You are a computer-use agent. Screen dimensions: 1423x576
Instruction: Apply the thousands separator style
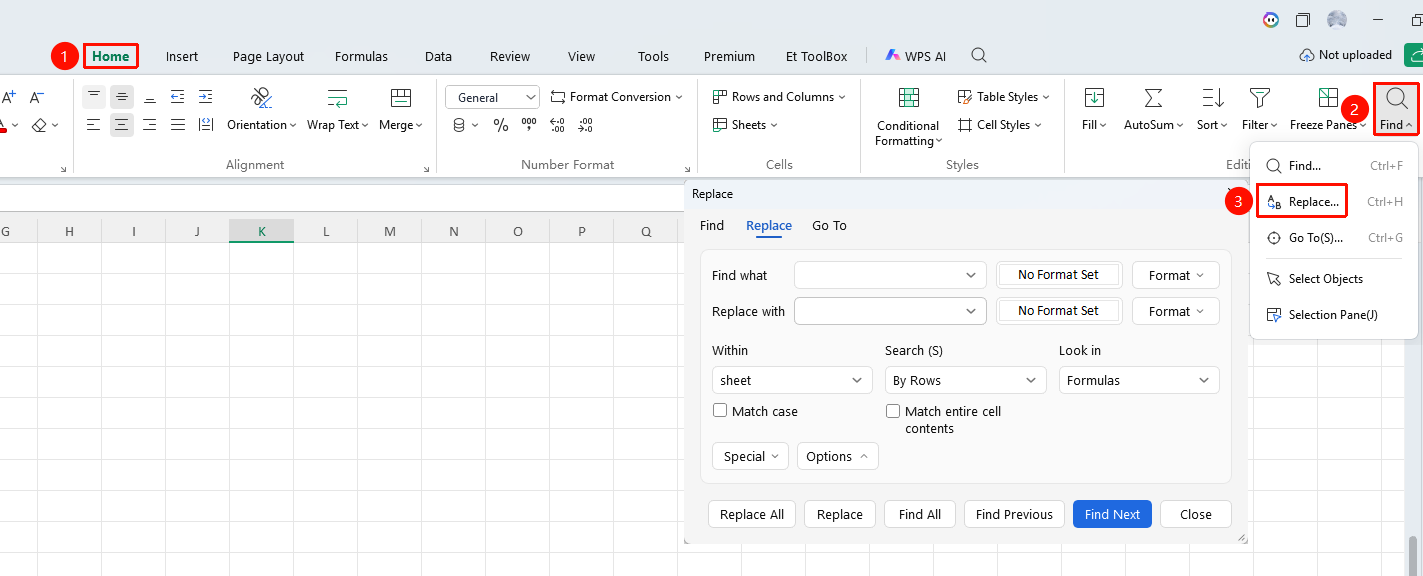pyautogui.click(x=529, y=125)
